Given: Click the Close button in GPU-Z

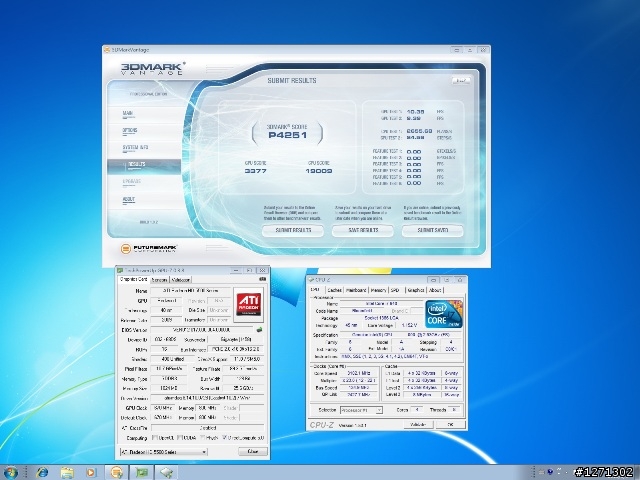Looking at the screenshot, I should (253, 451).
